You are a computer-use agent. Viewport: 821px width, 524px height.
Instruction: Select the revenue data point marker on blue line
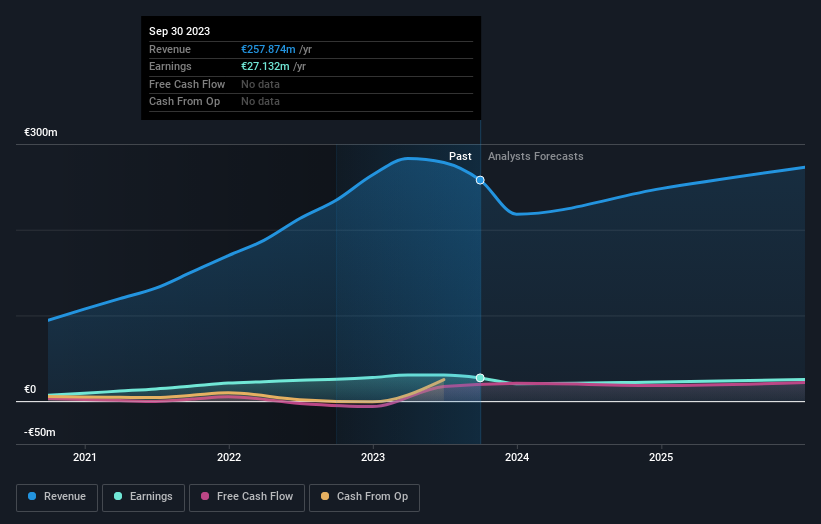480,180
